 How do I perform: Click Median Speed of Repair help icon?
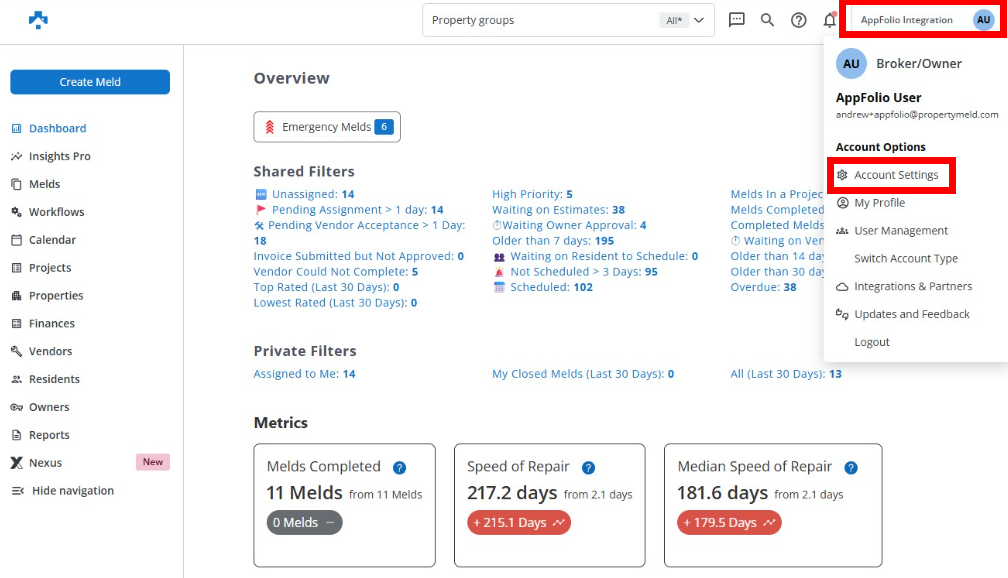coord(850,467)
